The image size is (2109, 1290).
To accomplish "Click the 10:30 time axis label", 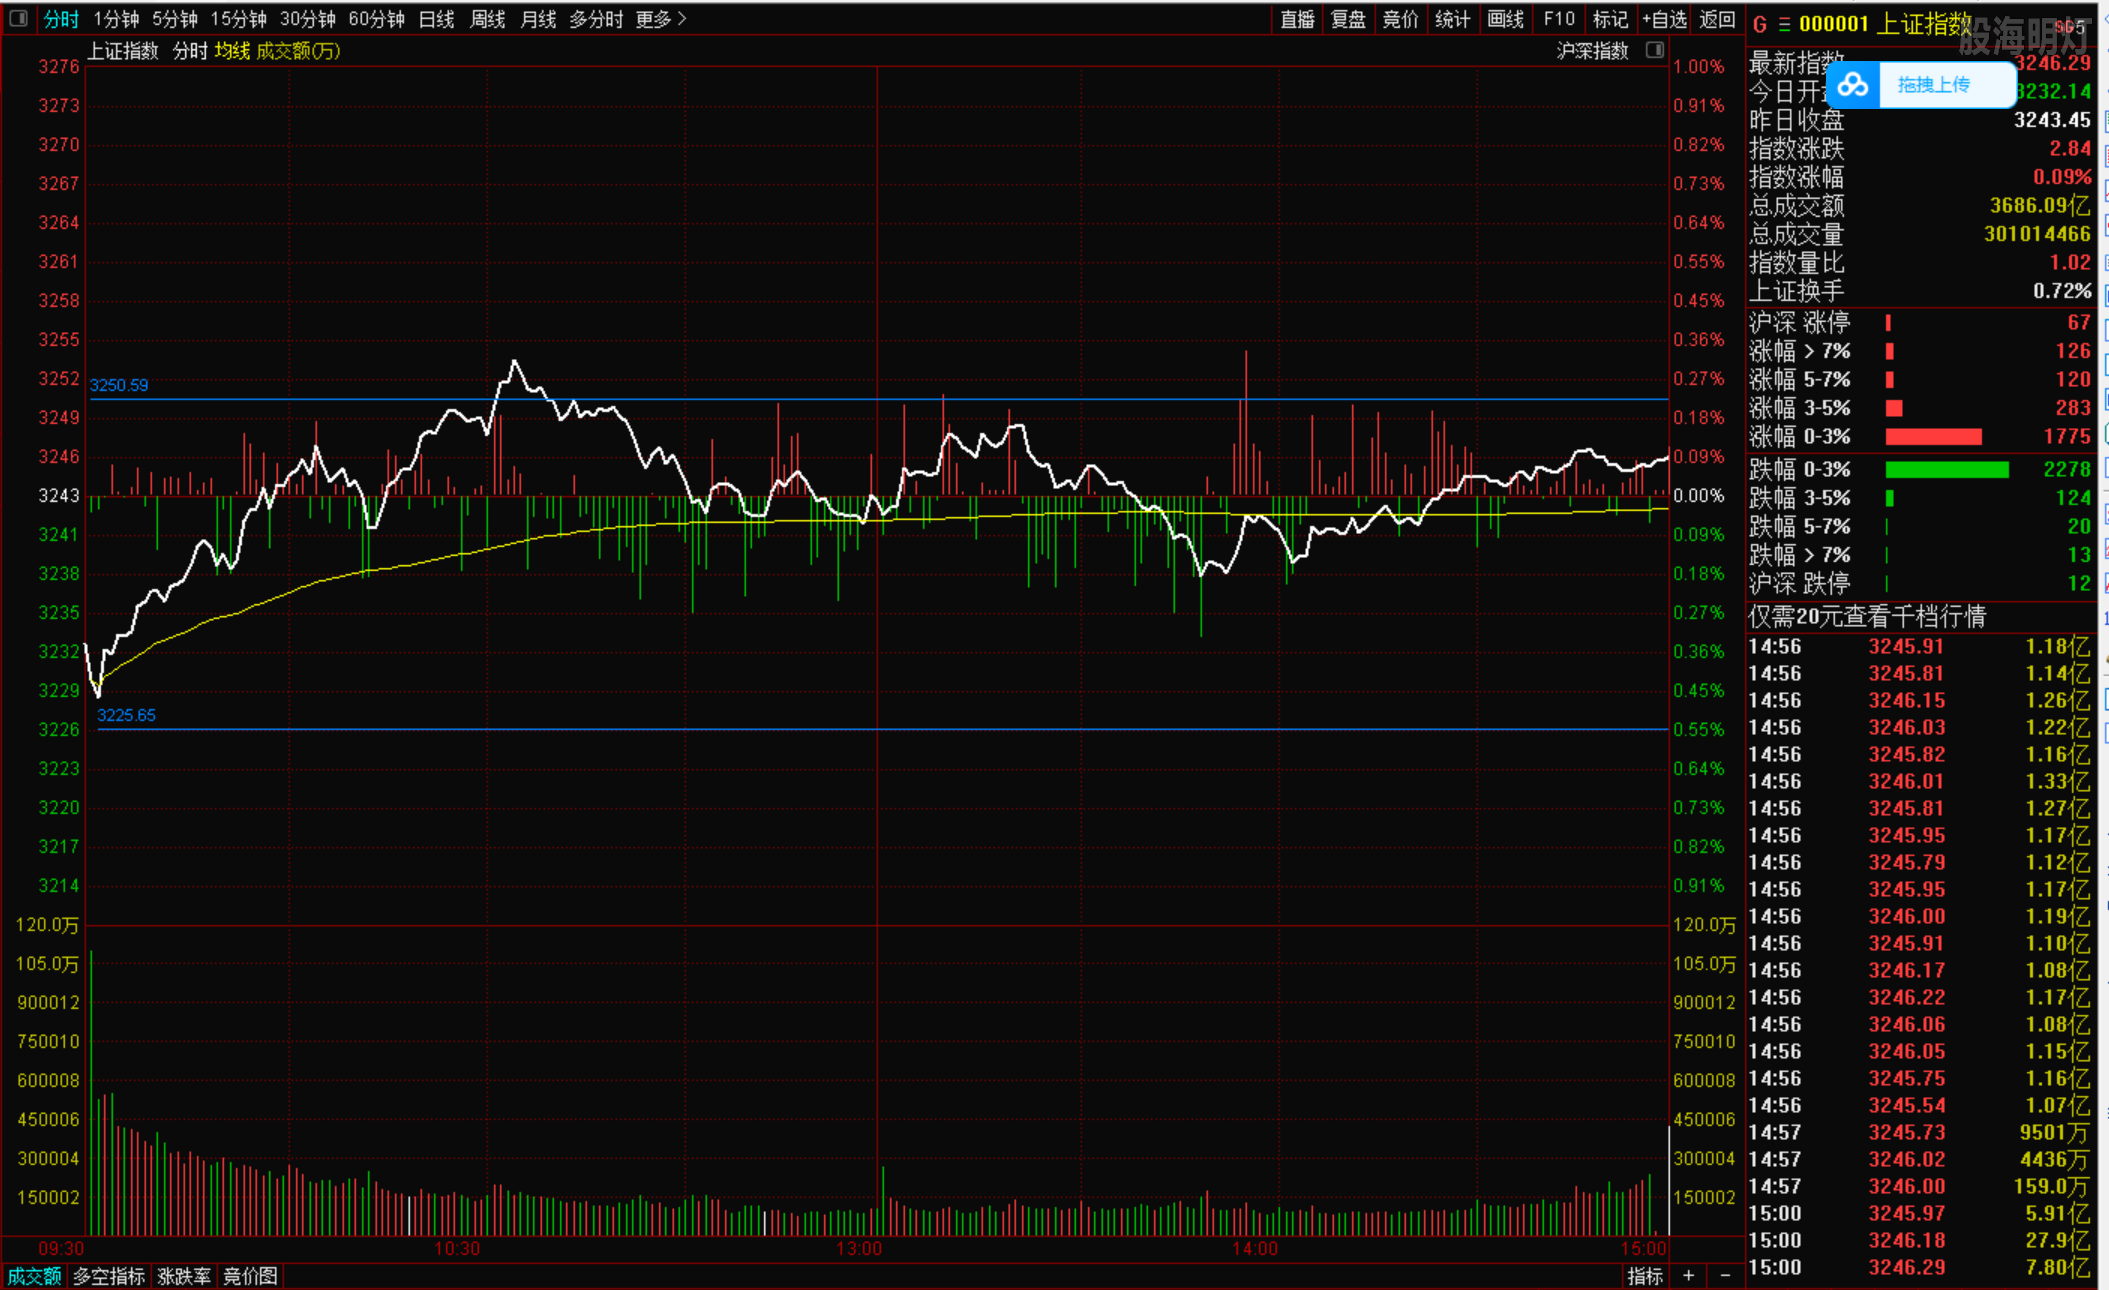I will coord(457,1249).
